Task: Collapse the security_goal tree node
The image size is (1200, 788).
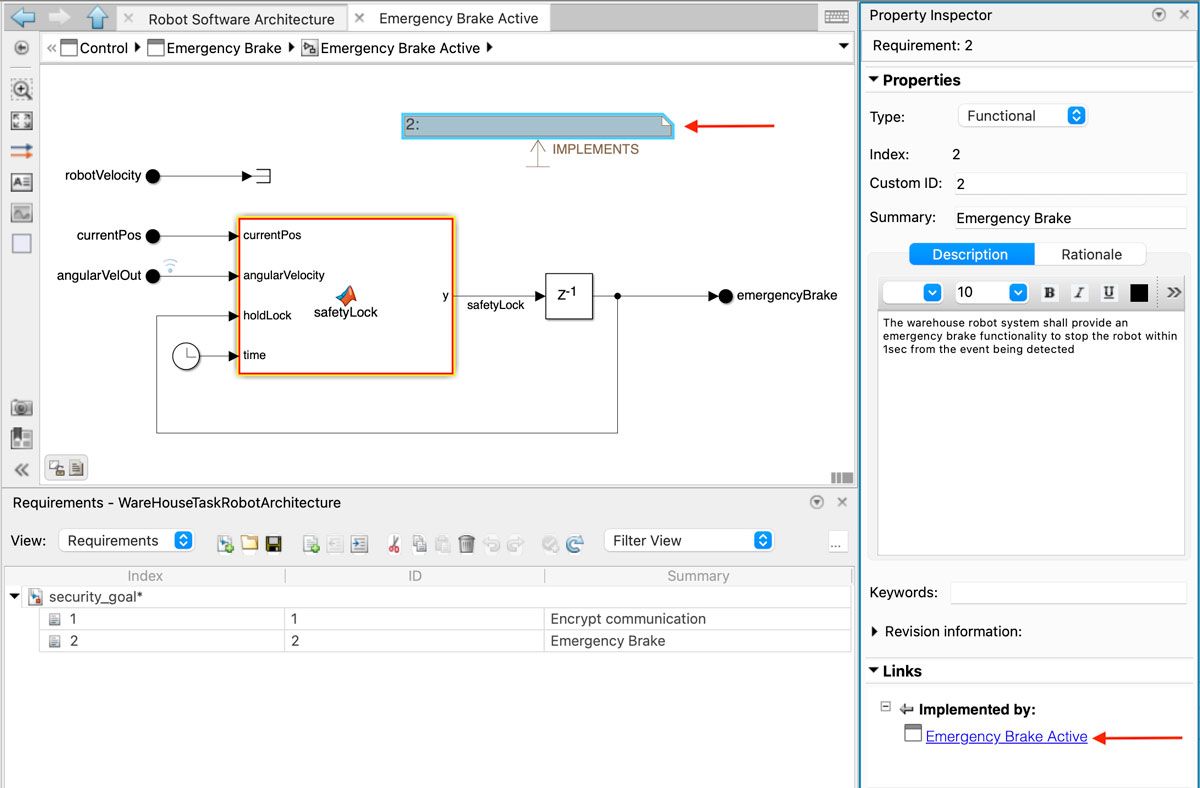Action: coord(15,597)
